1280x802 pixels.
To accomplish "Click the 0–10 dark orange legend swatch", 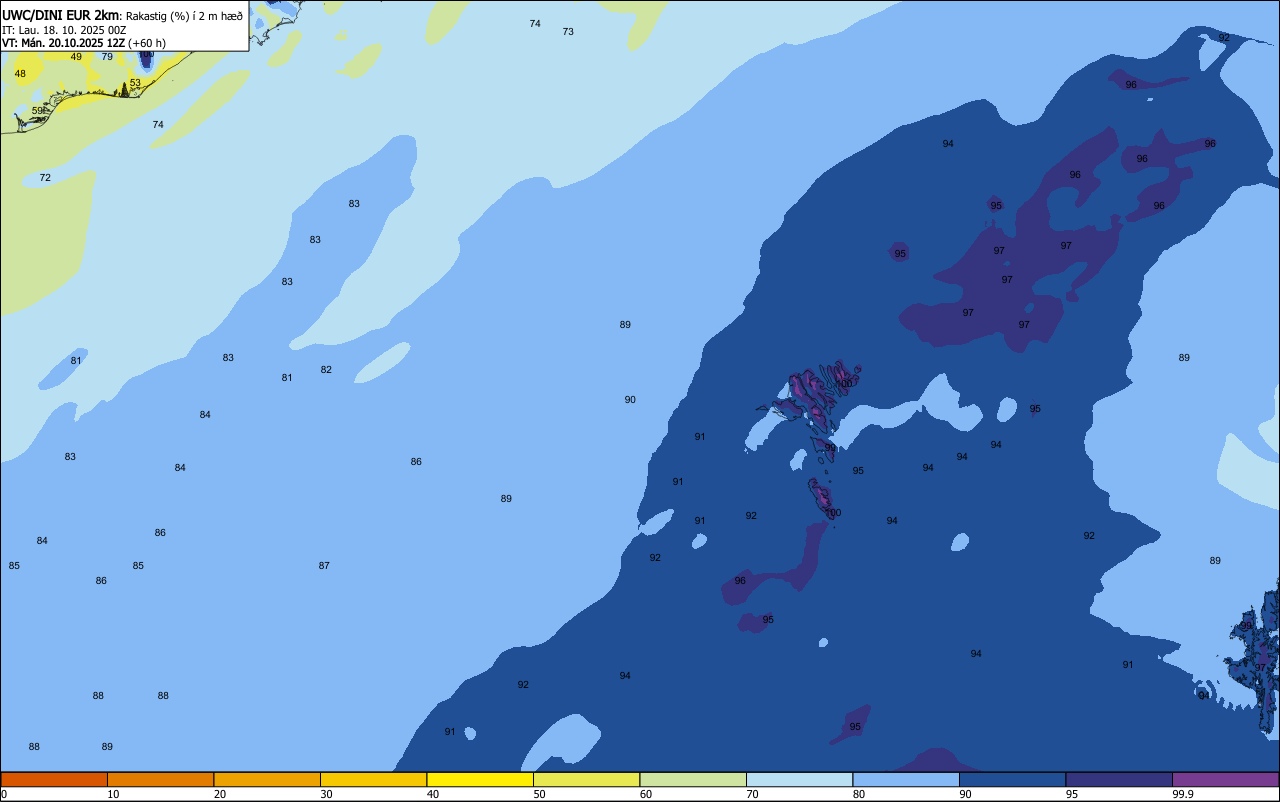I will (54, 779).
